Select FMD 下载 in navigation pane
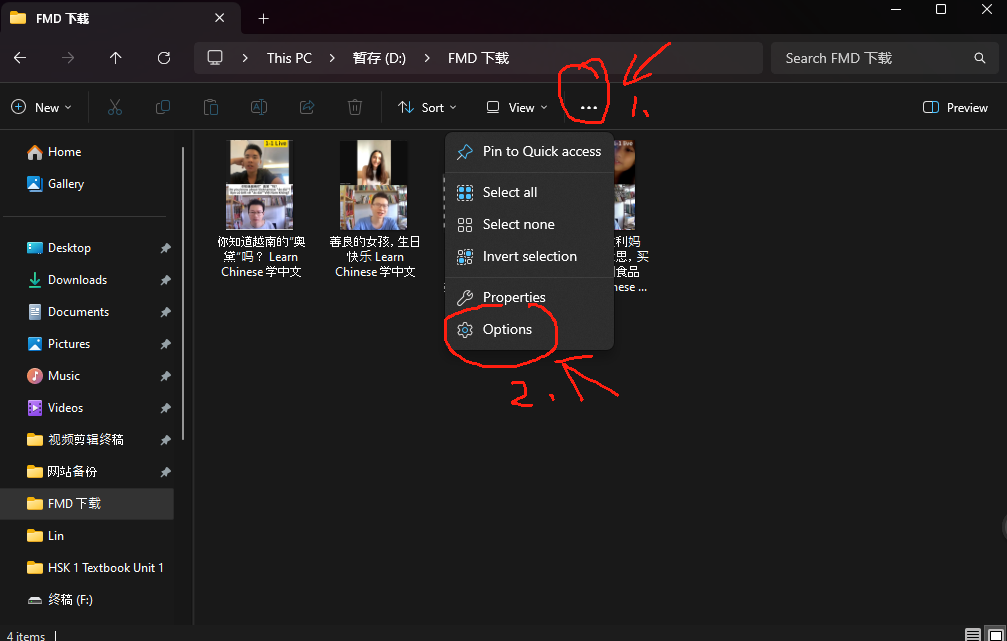The height and width of the screenshot is (641, 1007). point(87,504)
